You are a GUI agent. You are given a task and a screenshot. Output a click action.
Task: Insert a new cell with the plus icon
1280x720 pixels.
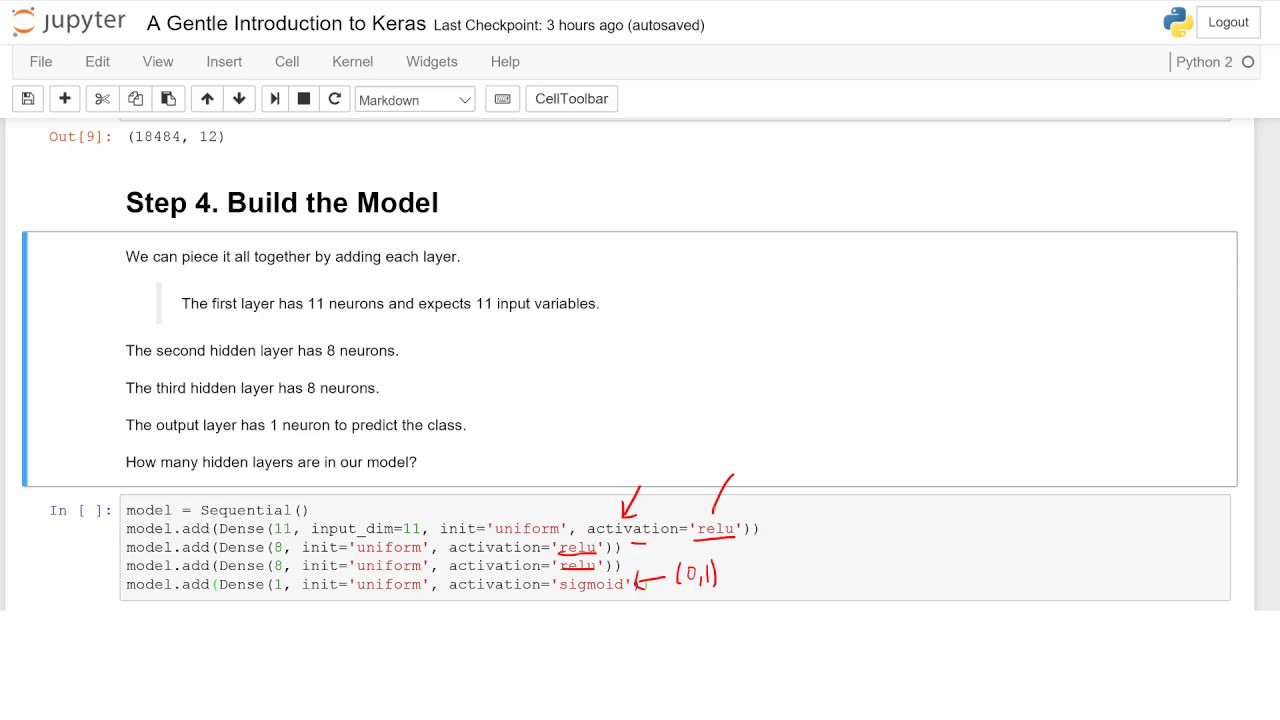[65, 99]
